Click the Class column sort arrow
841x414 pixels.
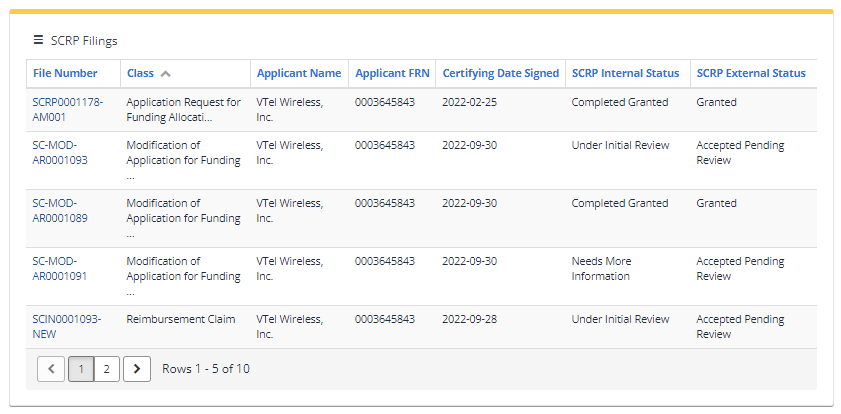pyautogui.click(x=165, y=74)
